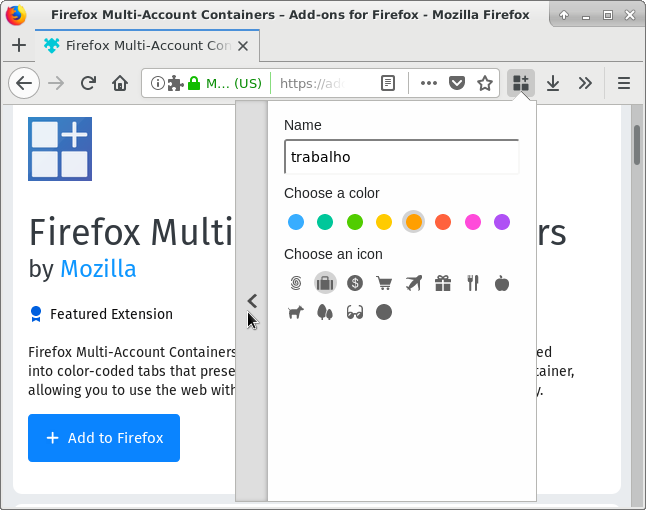Choose the glasses chill icon
The width and height of the screenshot is (646, 510).
point(355,312)
